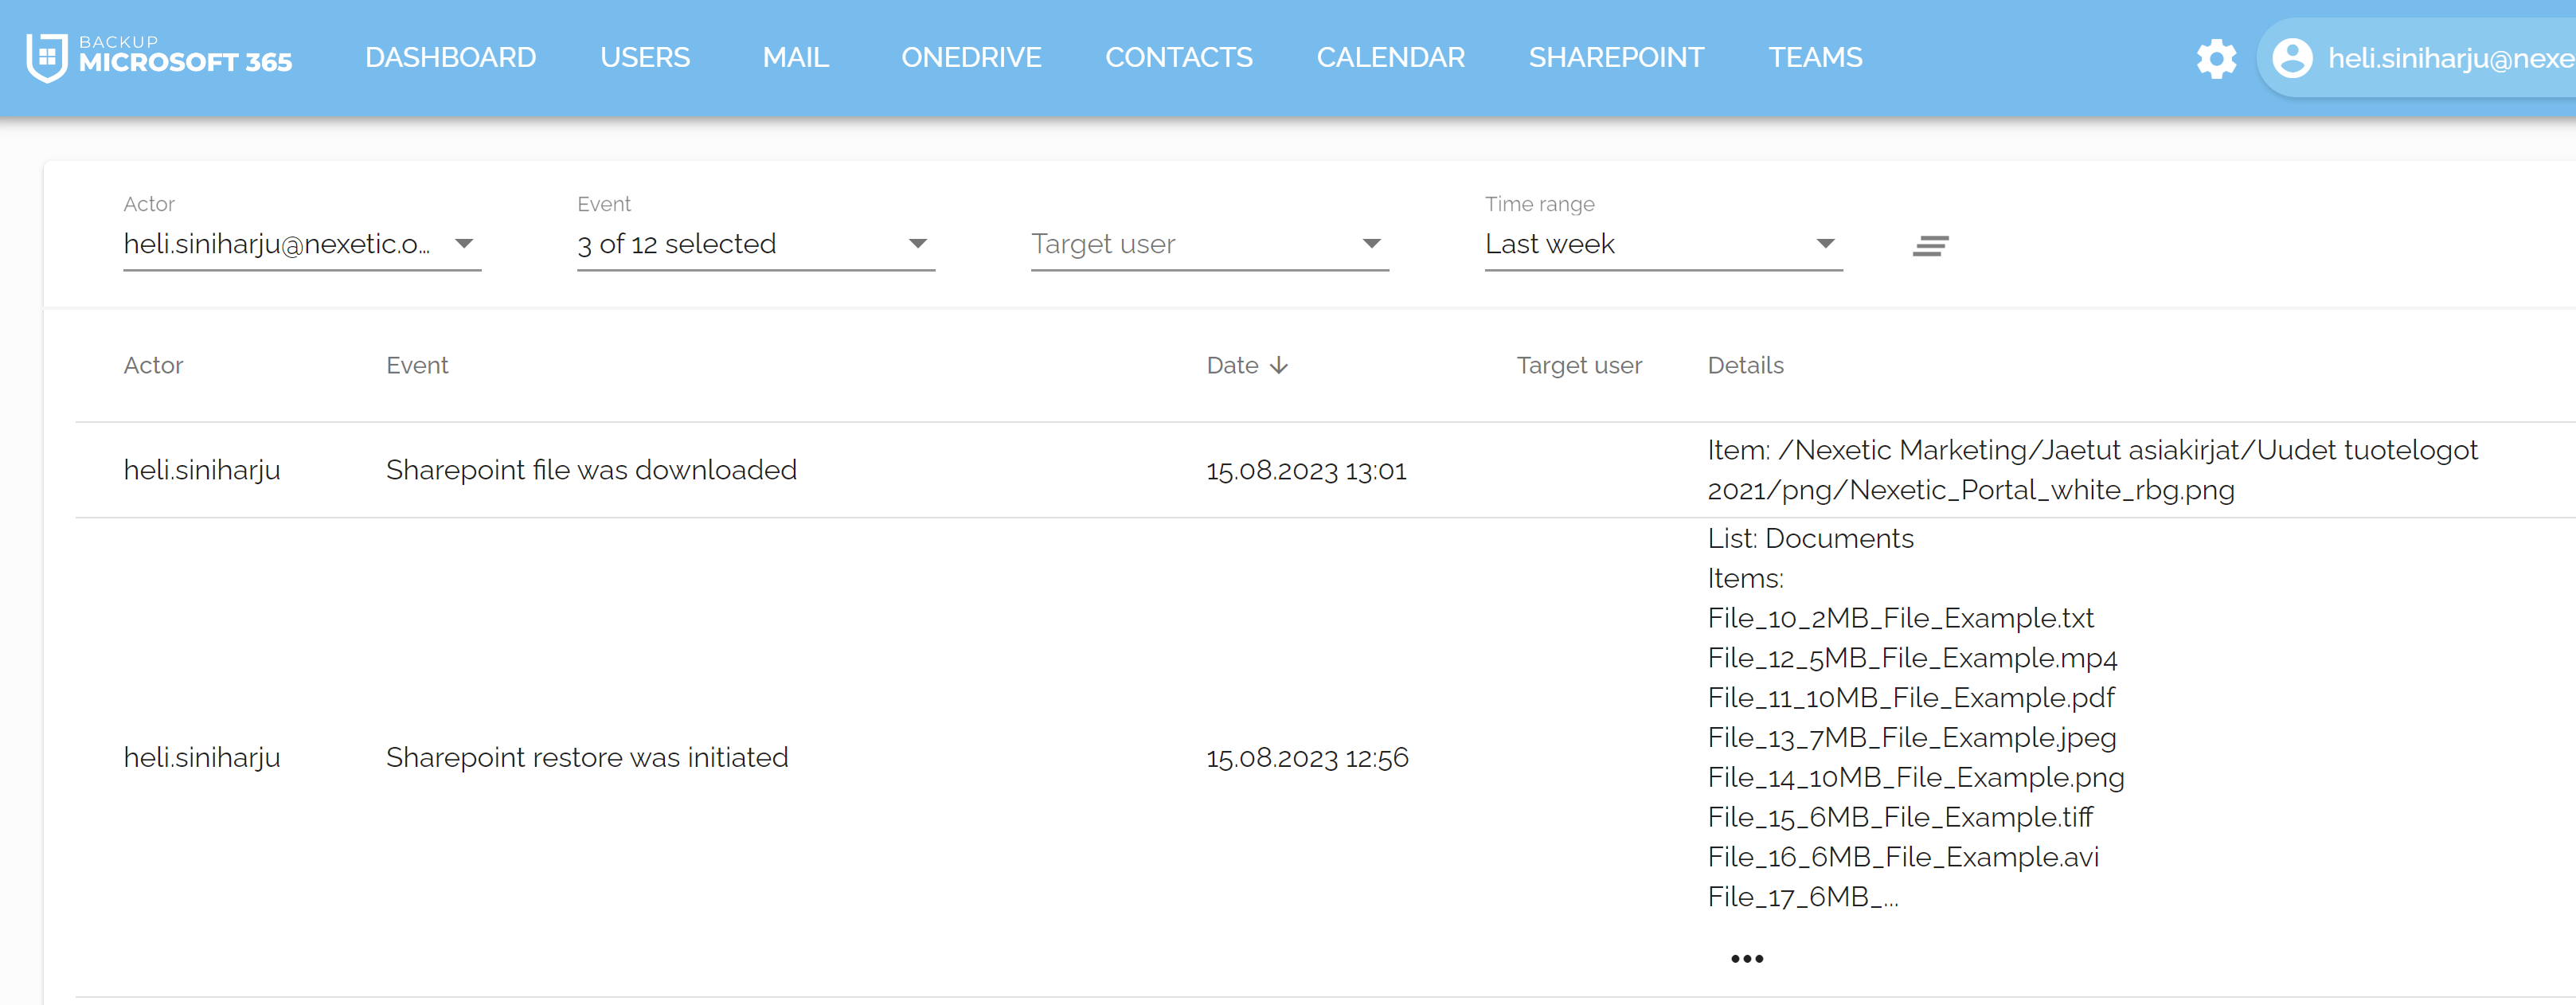Screen dimensions: 2576x1005
Task: Click the Details column header
Action: (1745, 366)
